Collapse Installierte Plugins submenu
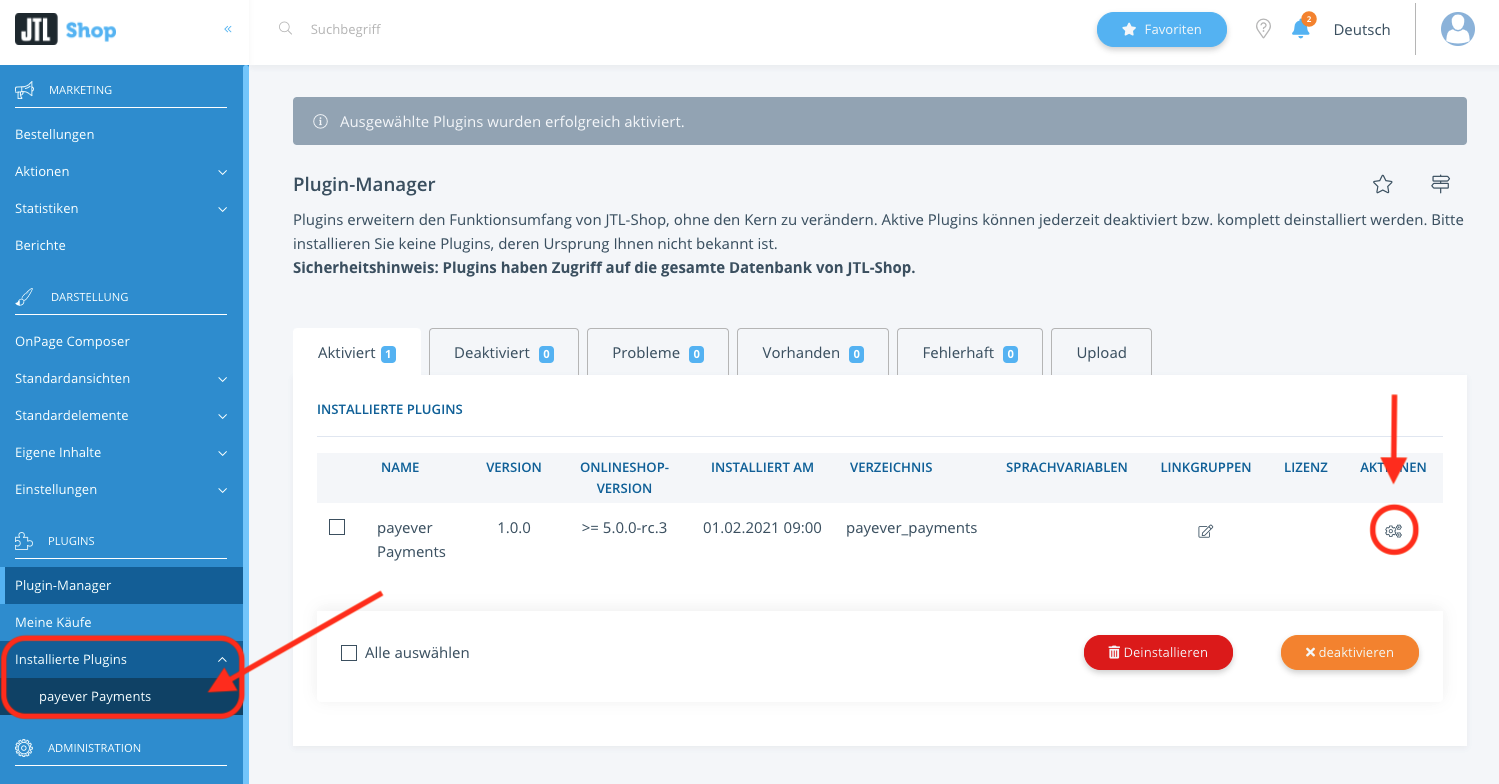The width and height of the screenshot is (1499, 784). pos(121,659)
